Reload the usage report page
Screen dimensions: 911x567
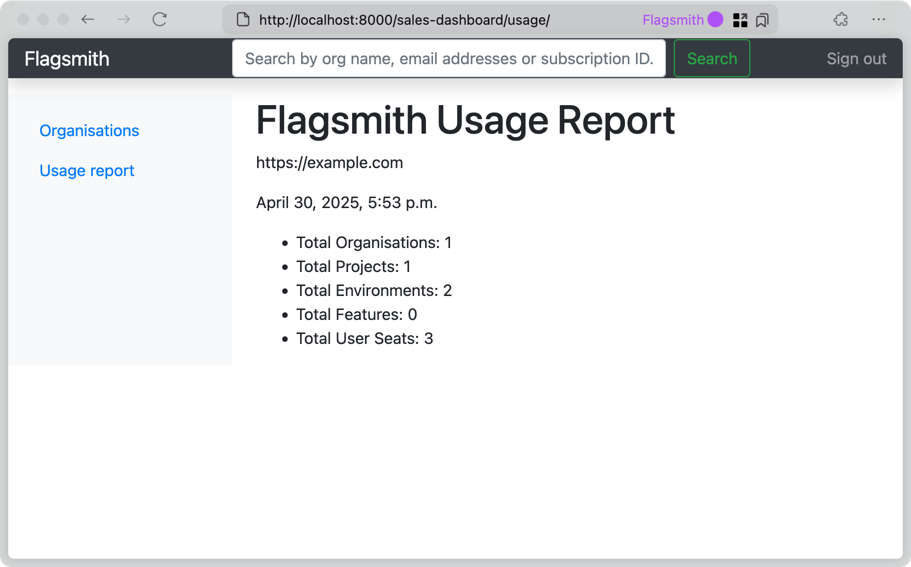pos(159,19)
